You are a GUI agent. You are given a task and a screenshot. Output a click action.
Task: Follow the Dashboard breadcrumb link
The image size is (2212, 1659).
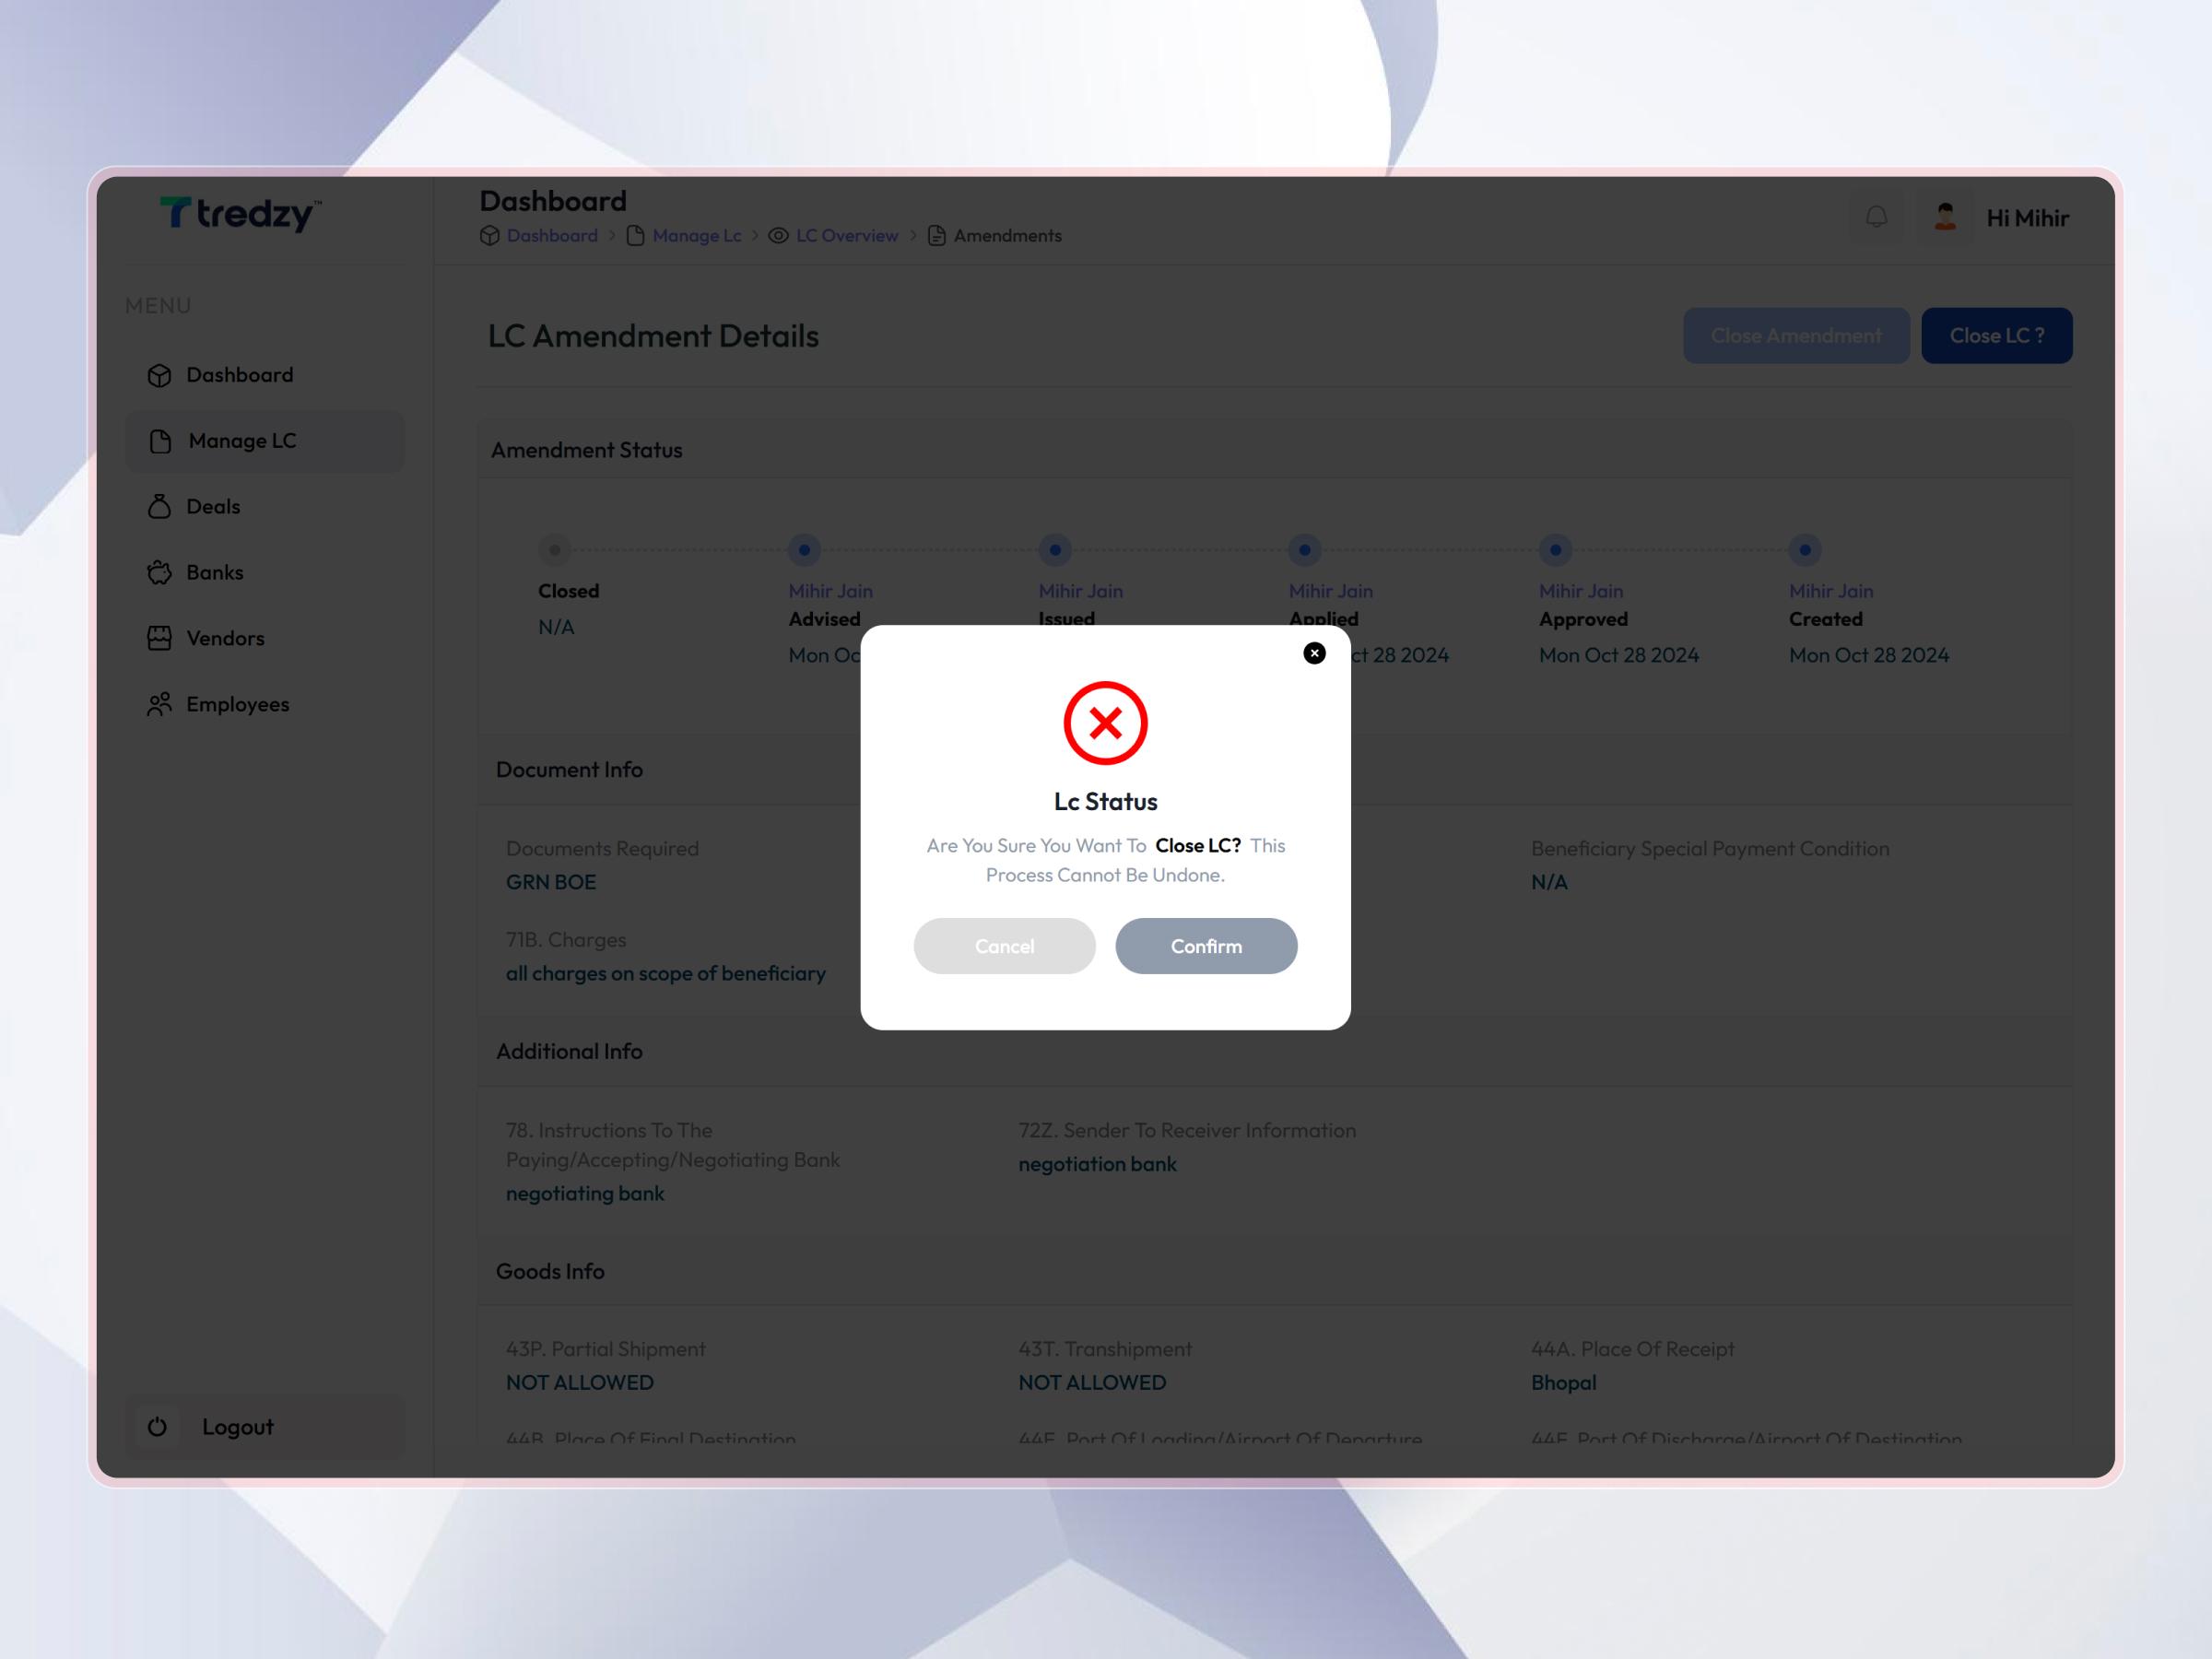point(551,235)
